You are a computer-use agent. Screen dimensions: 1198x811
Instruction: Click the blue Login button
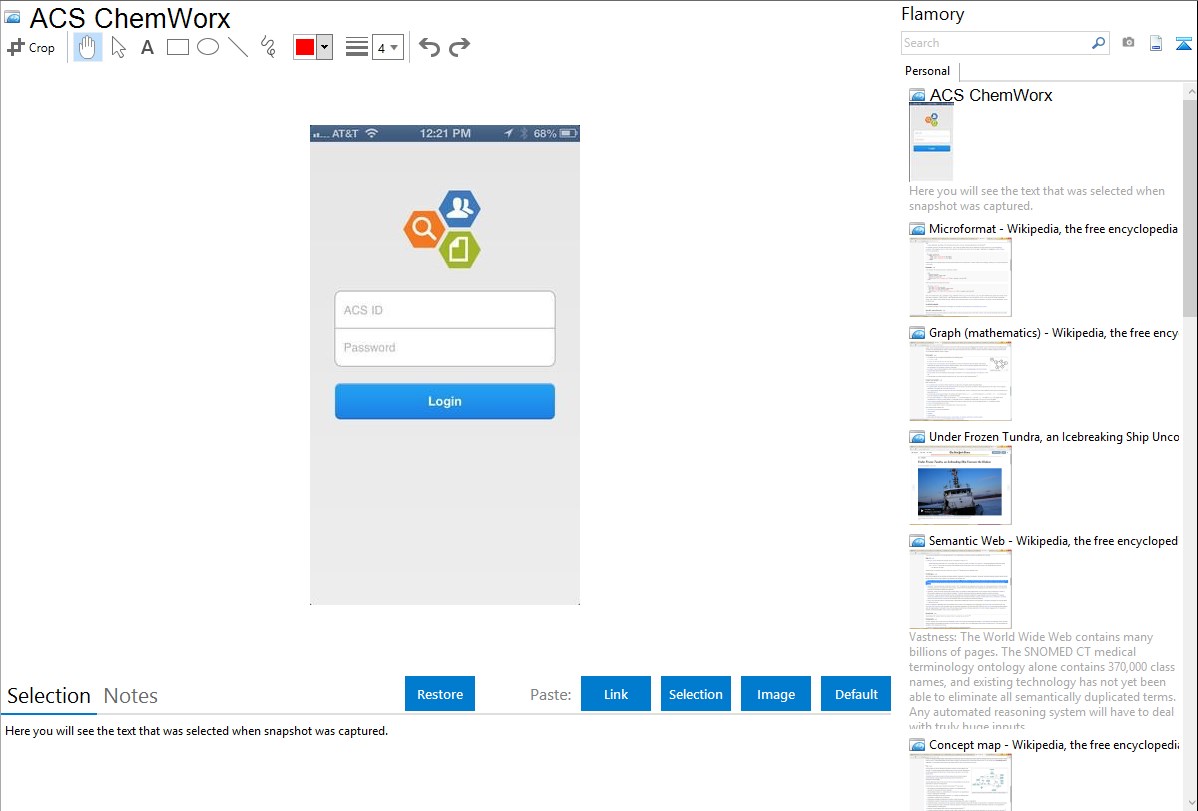pyautogui.click(x=445, y=401)
